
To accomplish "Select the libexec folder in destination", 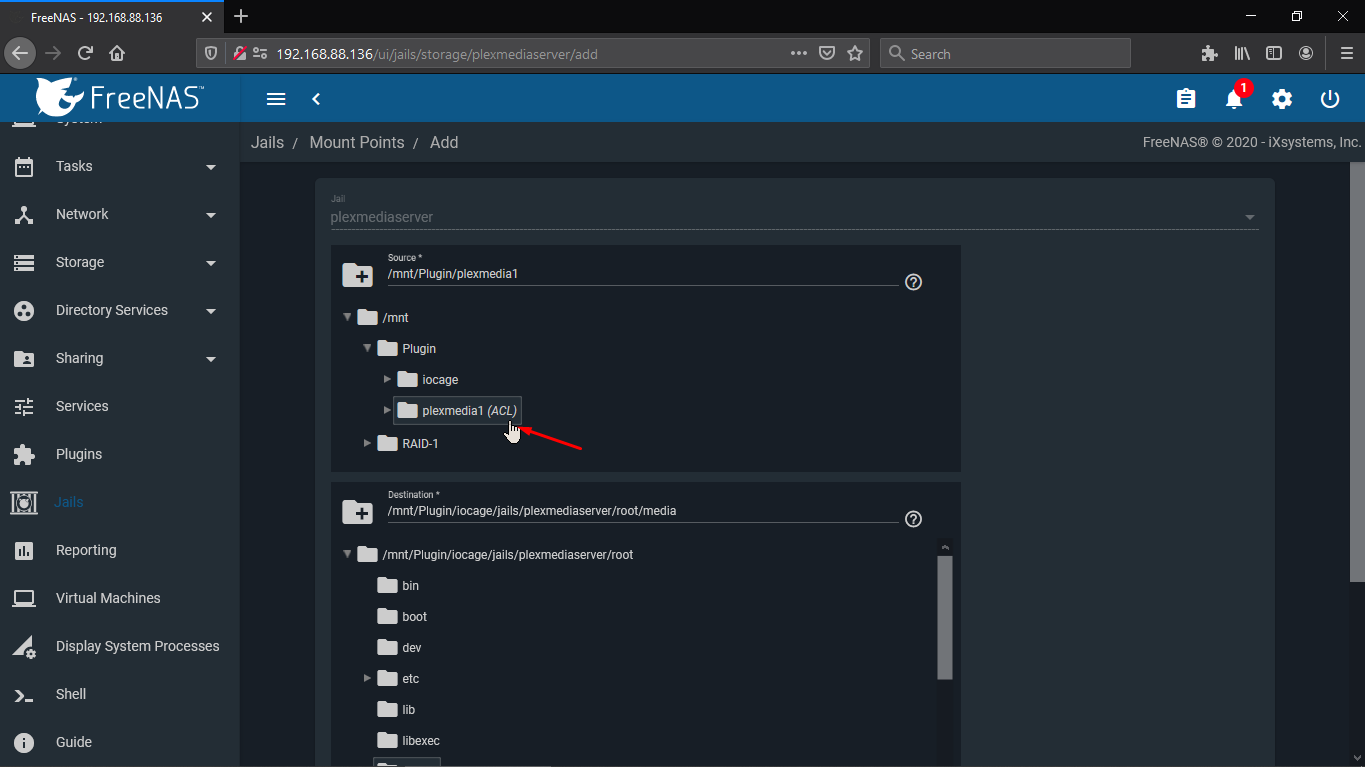I will 408,740.
